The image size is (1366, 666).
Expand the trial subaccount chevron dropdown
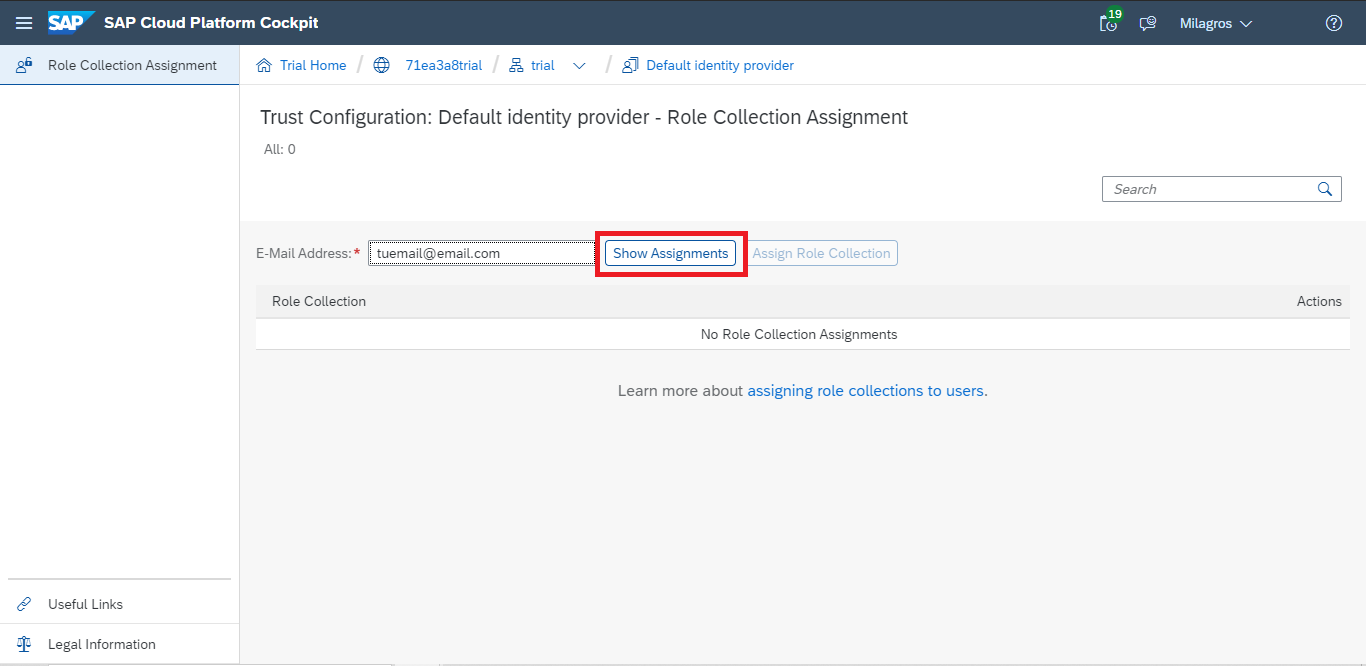coord(579,65)
